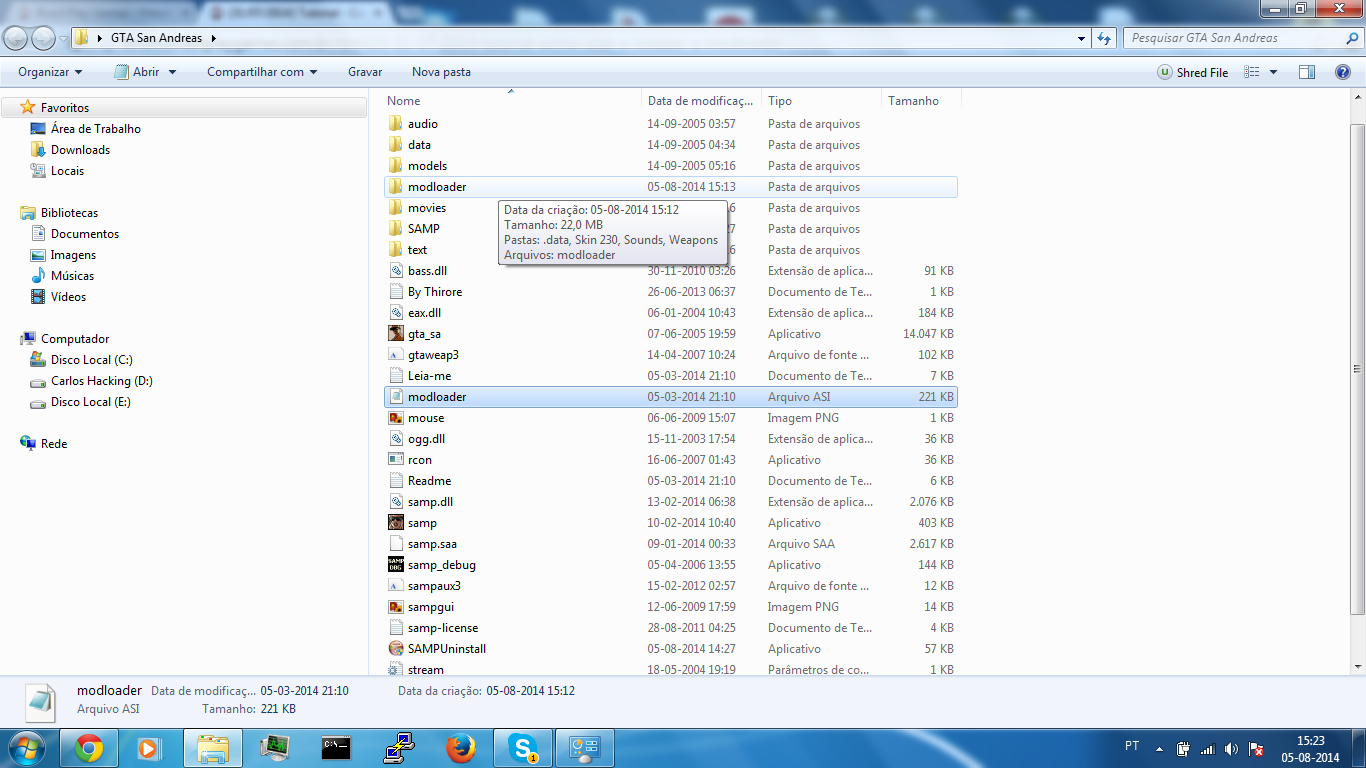Open the data folder icon
The width and height of the screenshot is (1366, 768).
396,145
